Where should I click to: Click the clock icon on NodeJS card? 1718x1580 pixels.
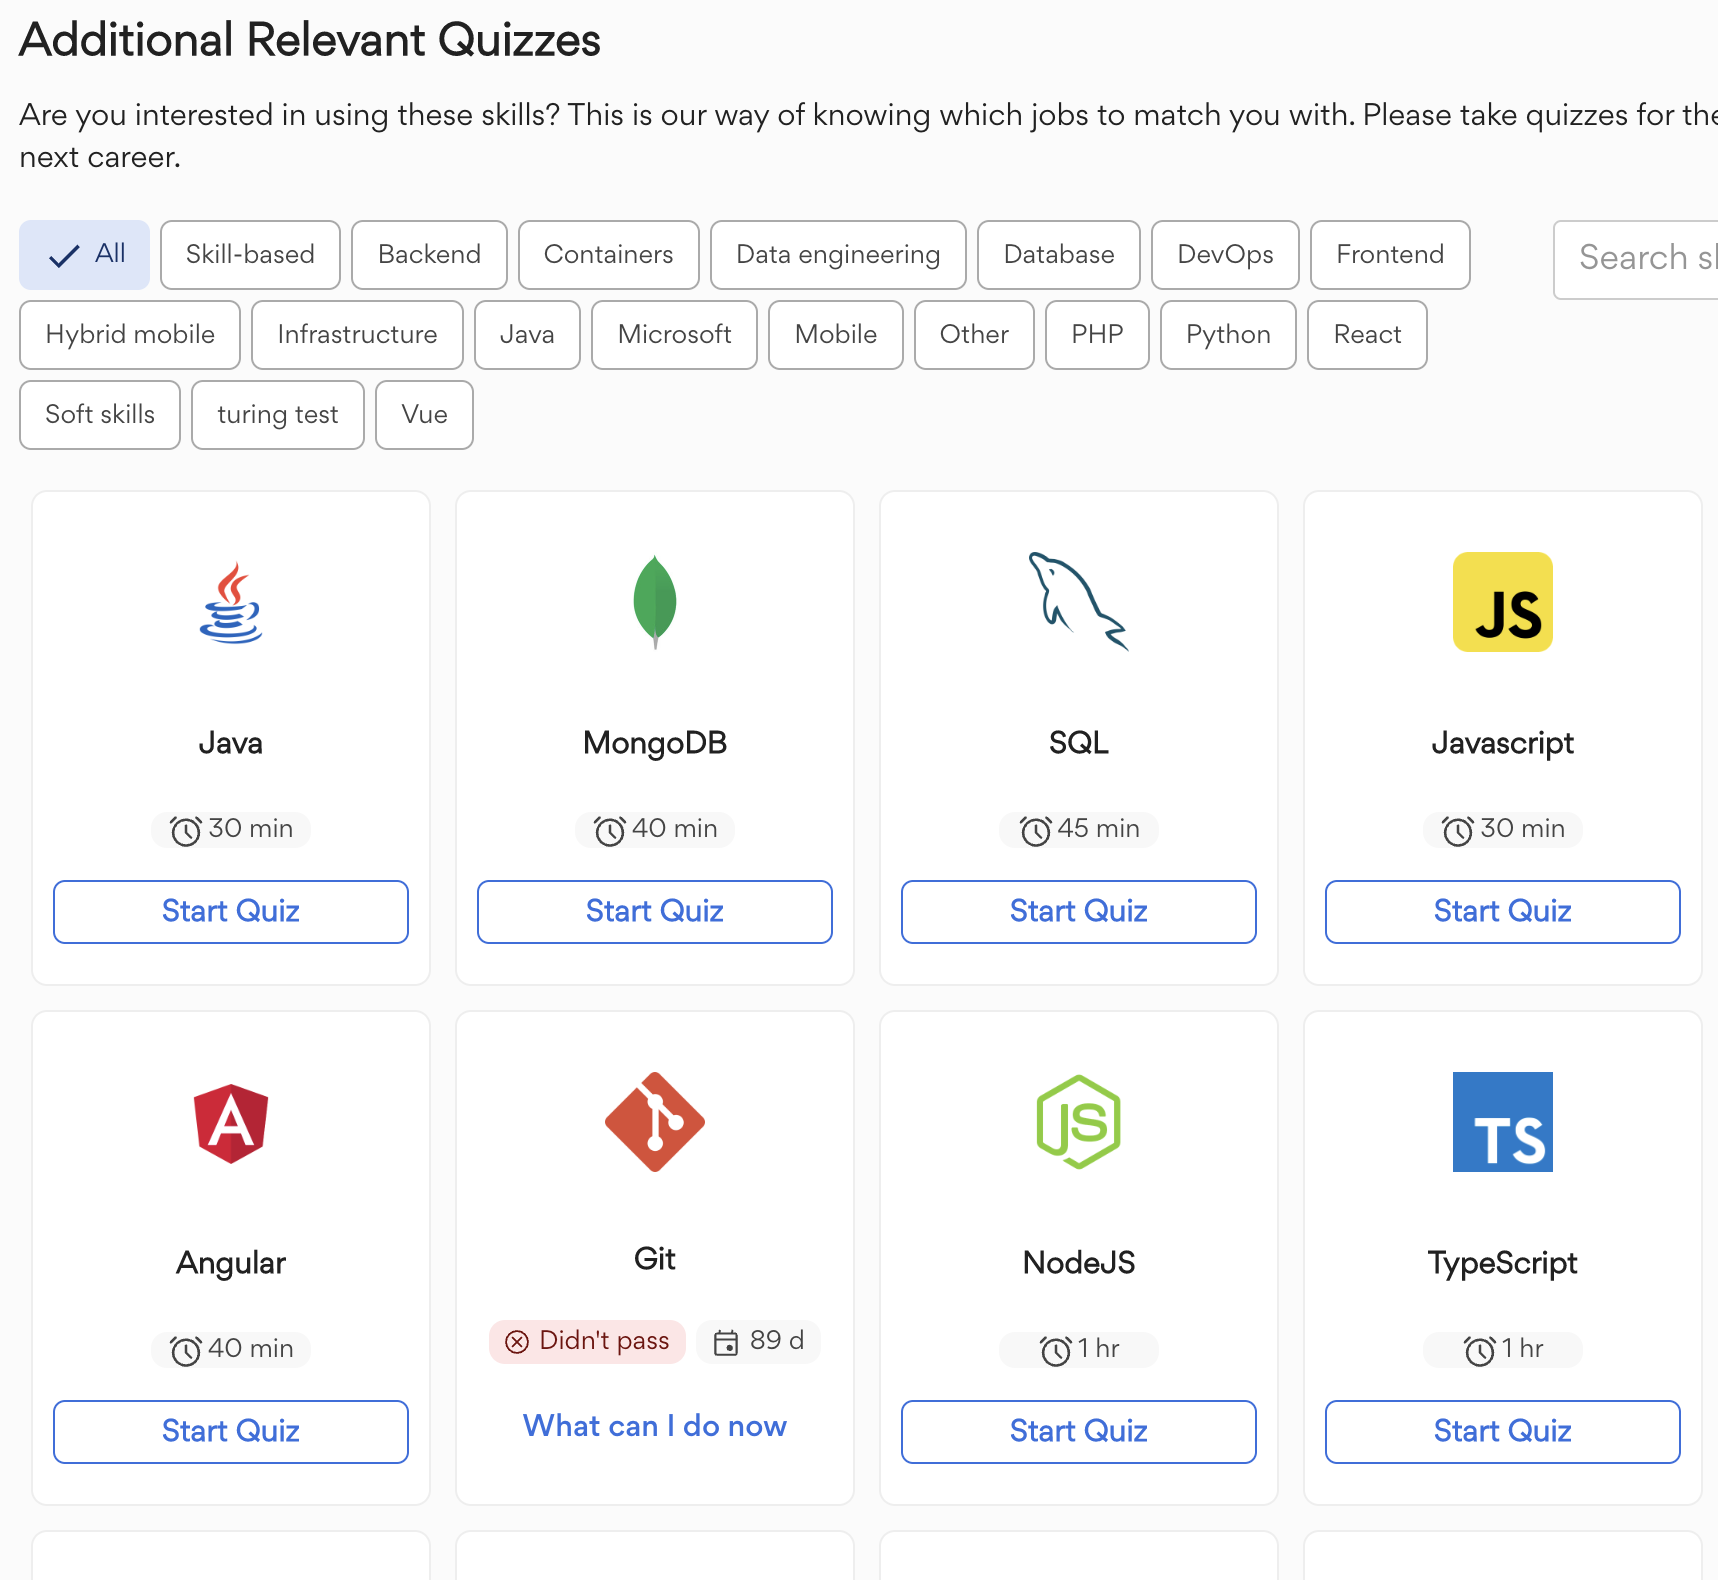[1055, 1350]
